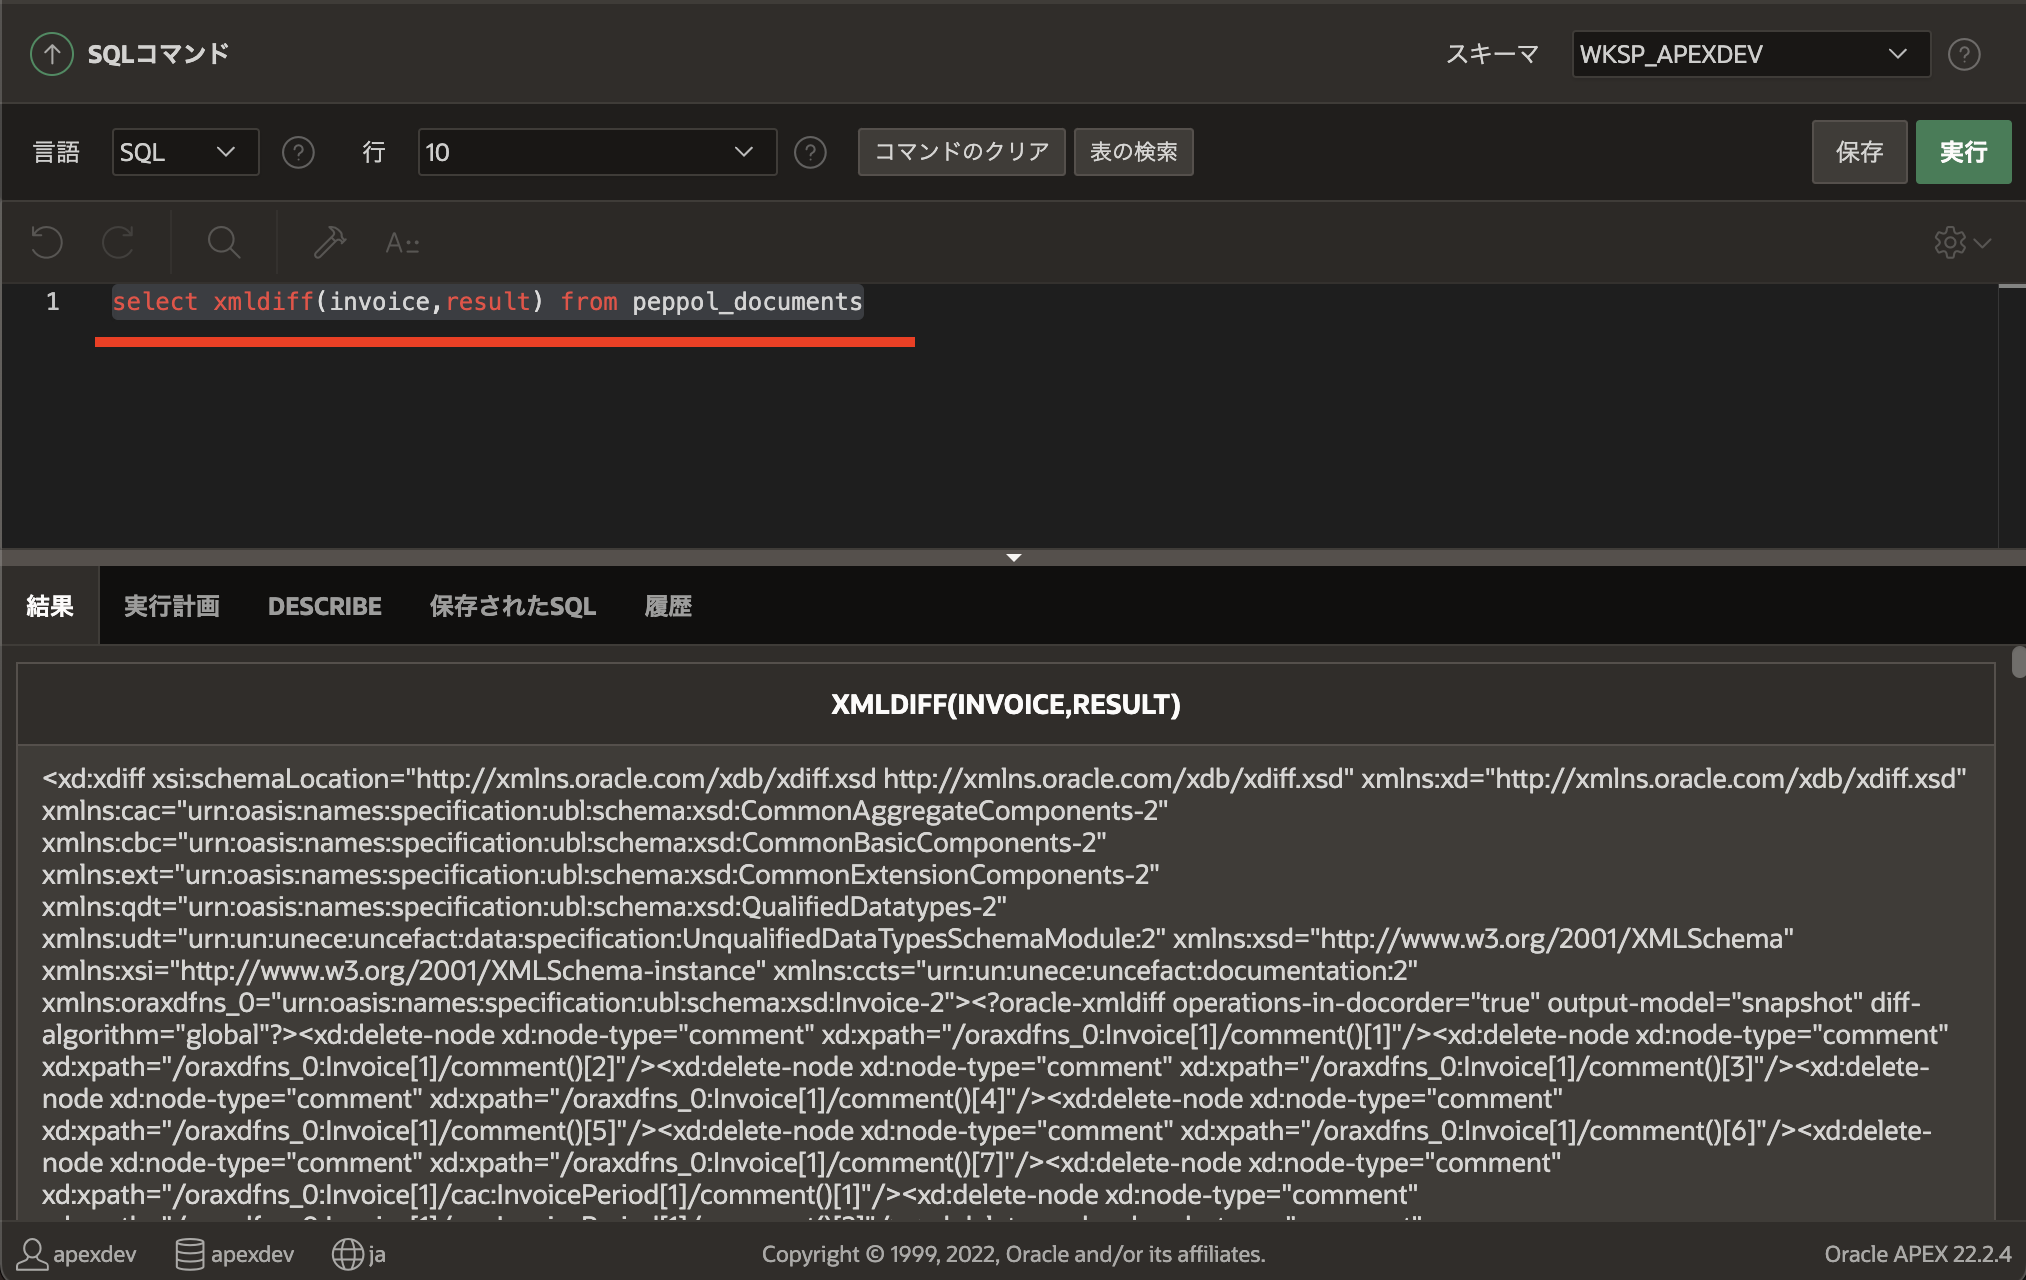Open the editor settings gear menu

click(x=1961, y=242)
